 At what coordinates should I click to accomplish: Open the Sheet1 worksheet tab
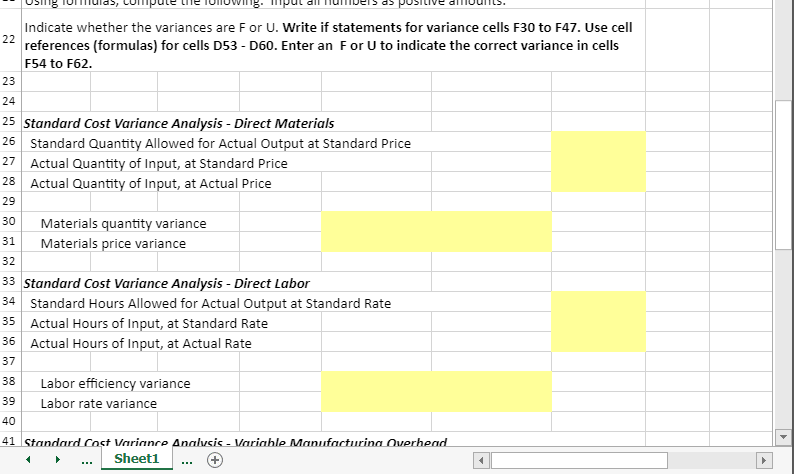click(137, 459)
